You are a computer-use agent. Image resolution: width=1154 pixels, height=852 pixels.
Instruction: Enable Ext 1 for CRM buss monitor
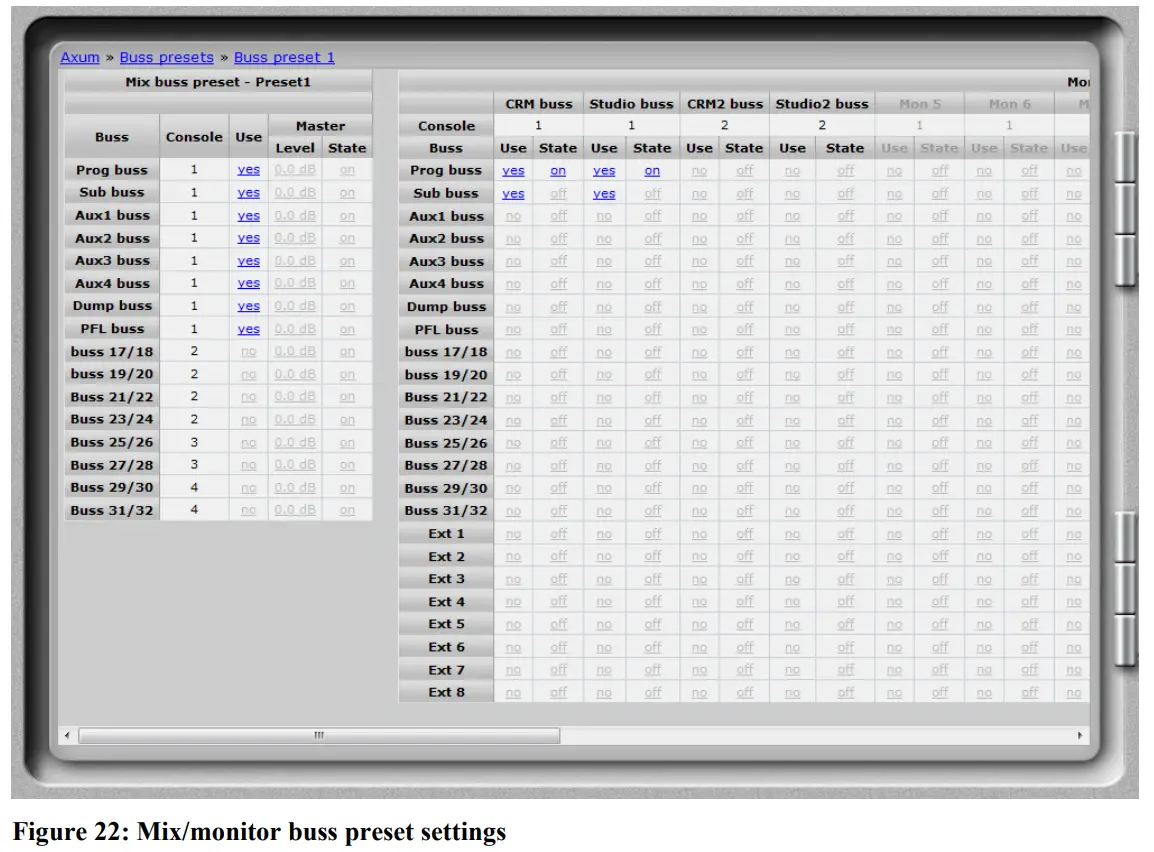pyautogui.click(x=513, y=533)
